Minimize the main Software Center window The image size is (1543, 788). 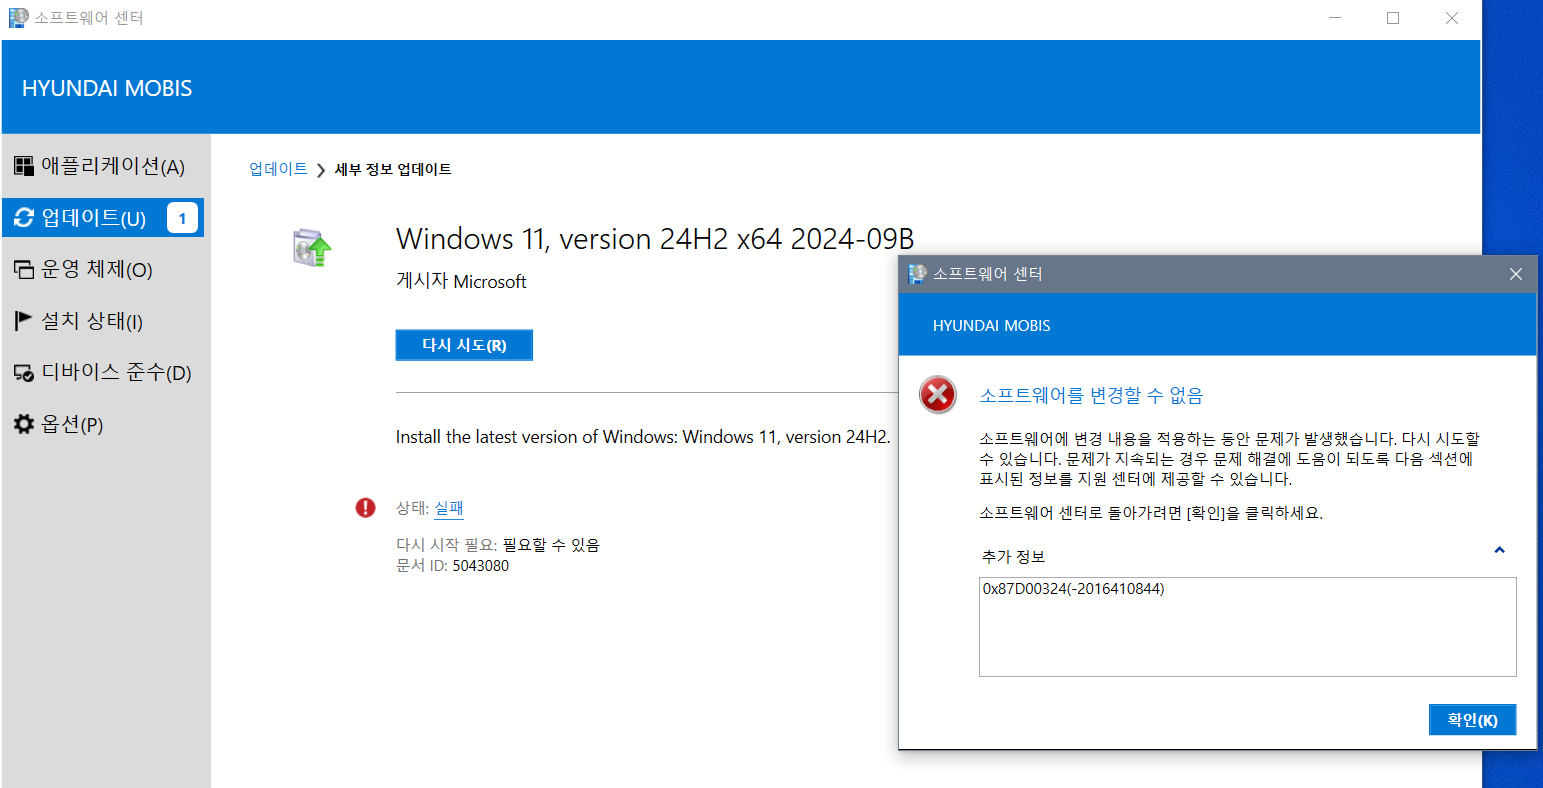(x=1334, y=18)
